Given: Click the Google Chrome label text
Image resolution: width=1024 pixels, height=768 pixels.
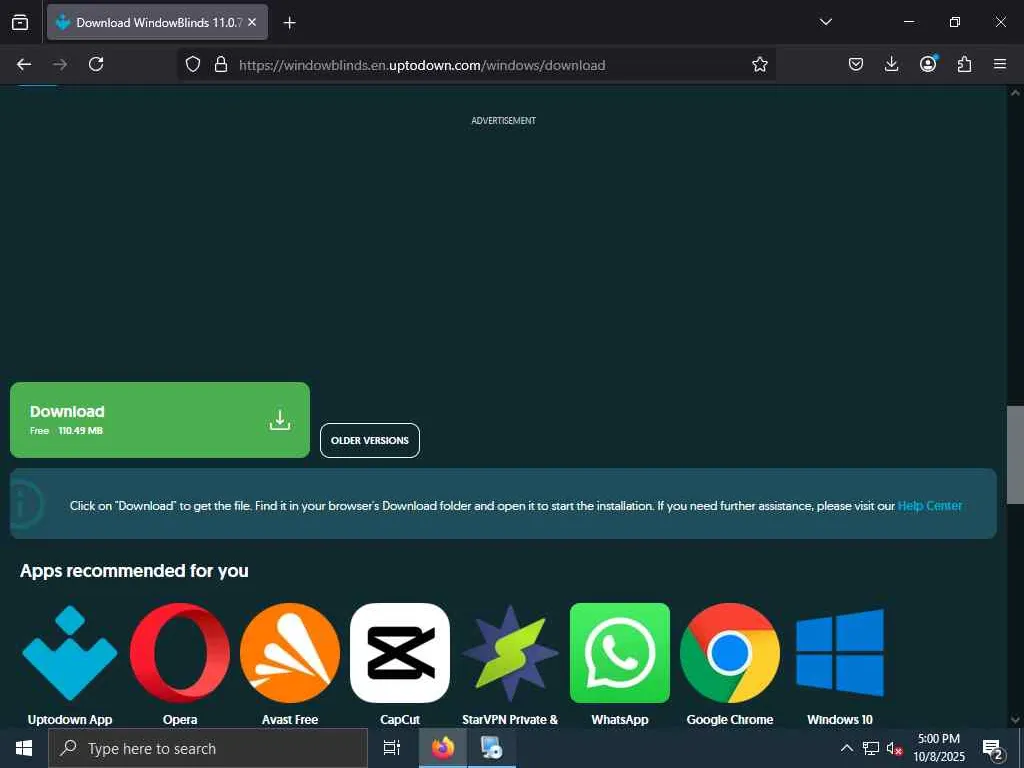Looking at the screenshot, I should pyautogui.click(x=729, y=720).
